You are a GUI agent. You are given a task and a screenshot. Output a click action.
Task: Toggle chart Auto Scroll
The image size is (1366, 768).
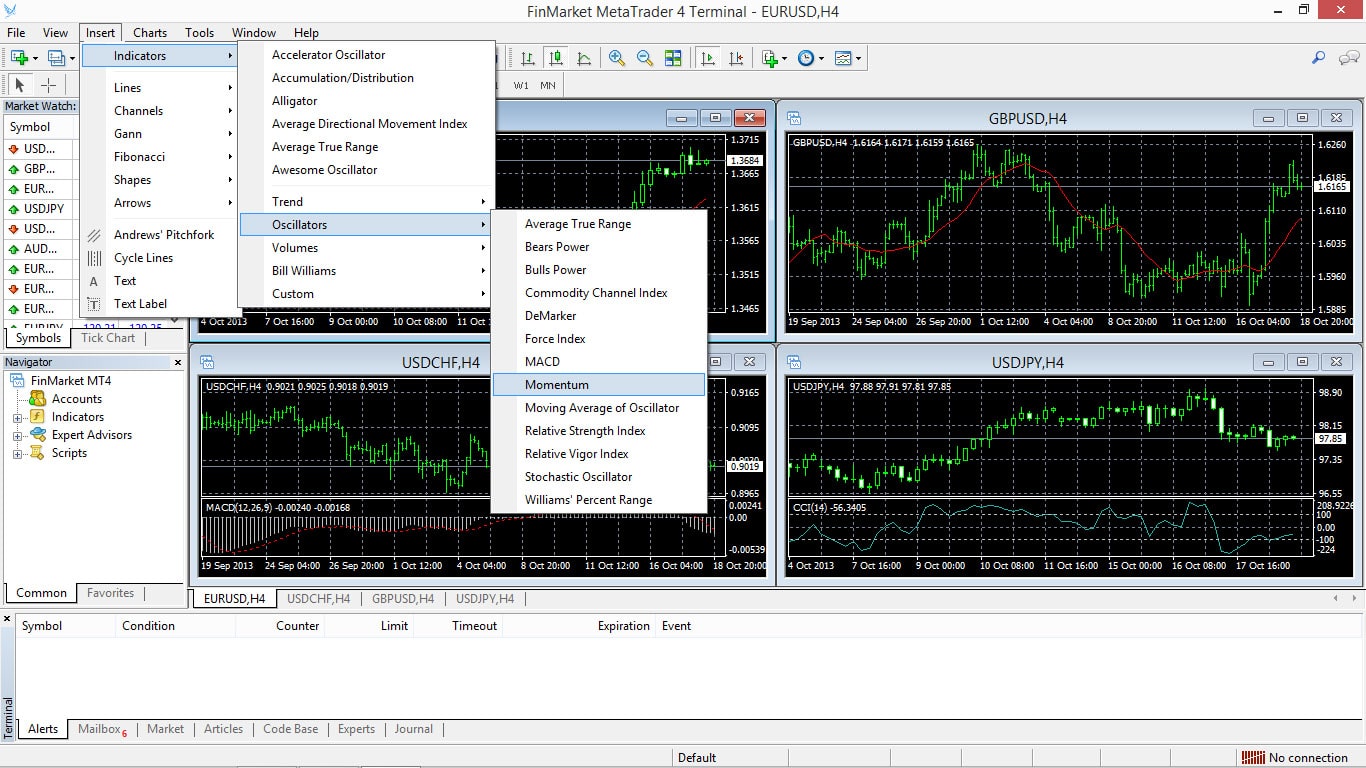pyautogui.click(x=708, y=58)
